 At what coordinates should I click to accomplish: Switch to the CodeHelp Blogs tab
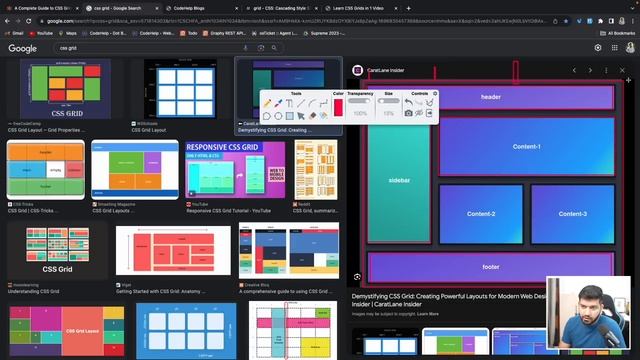[x=203, y=8]
